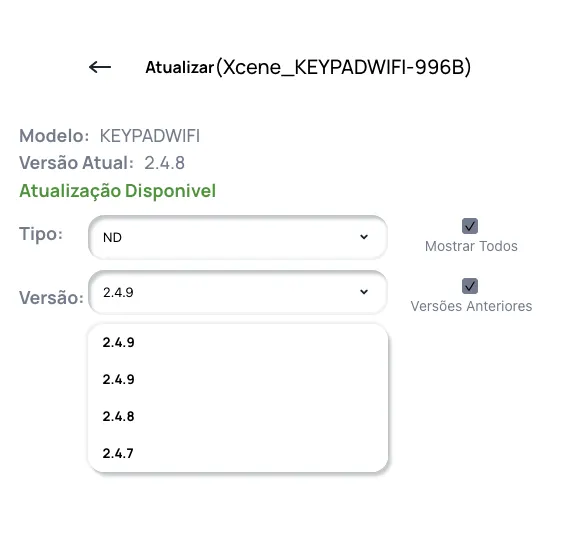Select the first 2.4.9 list option
The height and width of the screenshot is (536, 576).
click(238, 342)
